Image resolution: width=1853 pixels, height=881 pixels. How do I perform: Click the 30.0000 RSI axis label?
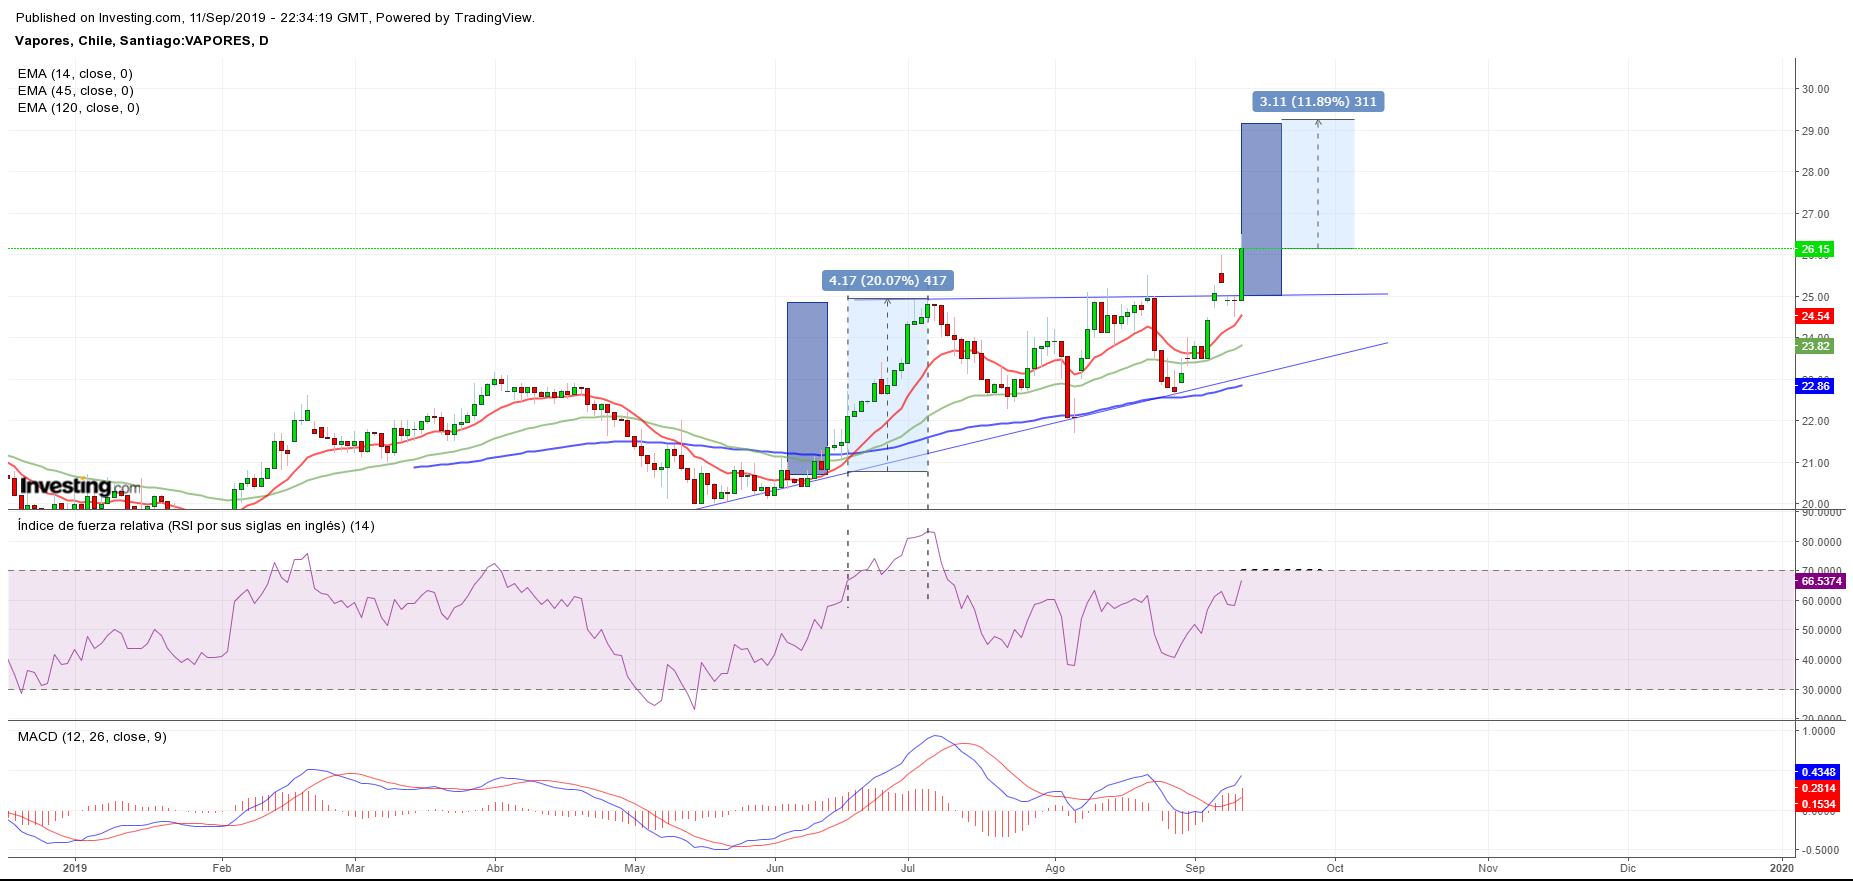[1821, 690]
